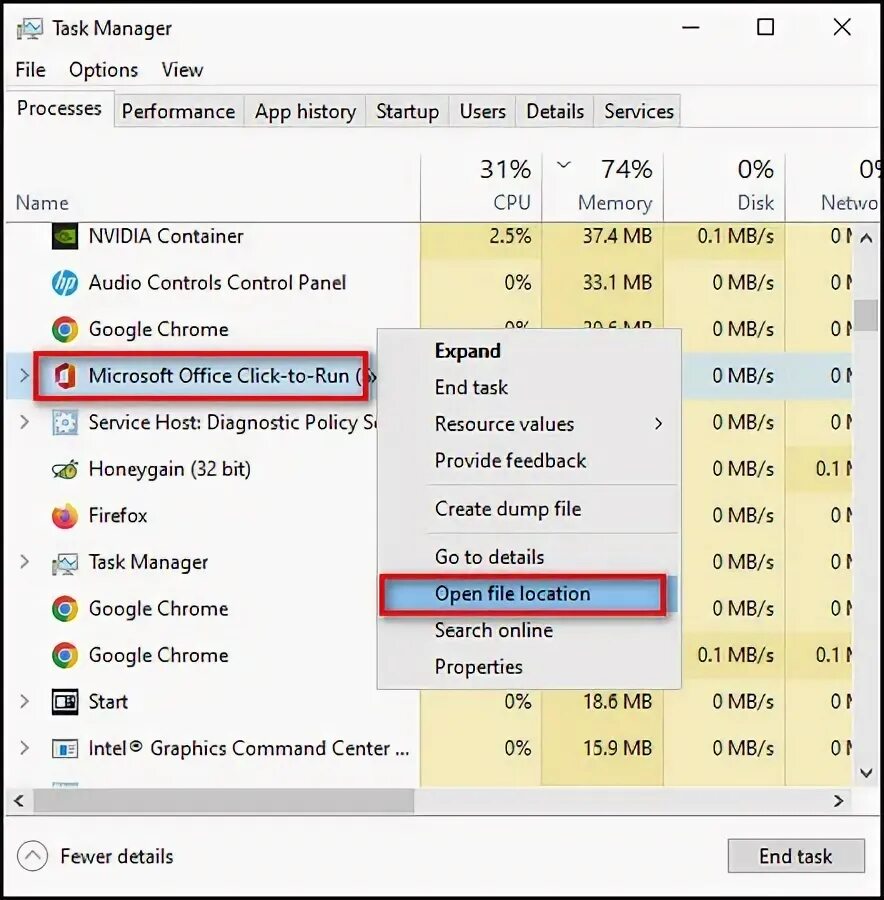
Task: Click the Fewer details link
Action: (117, 857)
